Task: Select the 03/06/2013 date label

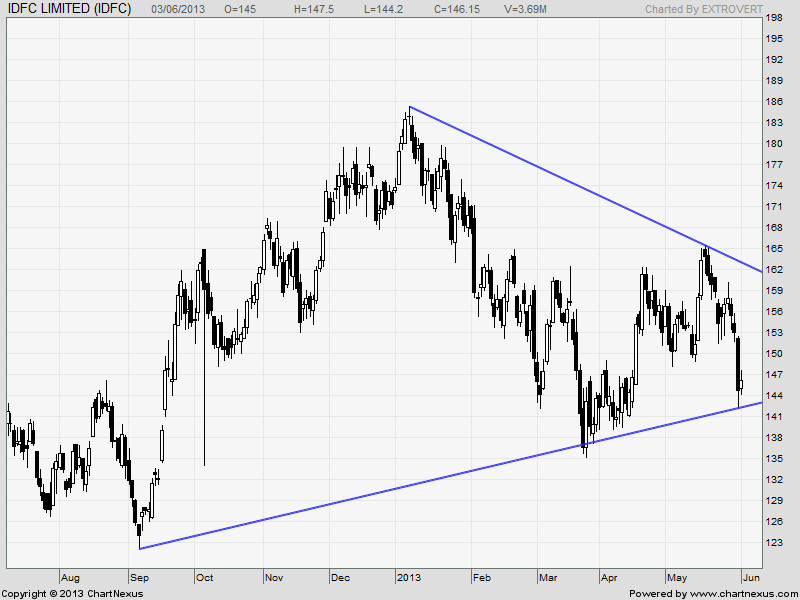Action: pyautogui.click(x=180, y=8)
